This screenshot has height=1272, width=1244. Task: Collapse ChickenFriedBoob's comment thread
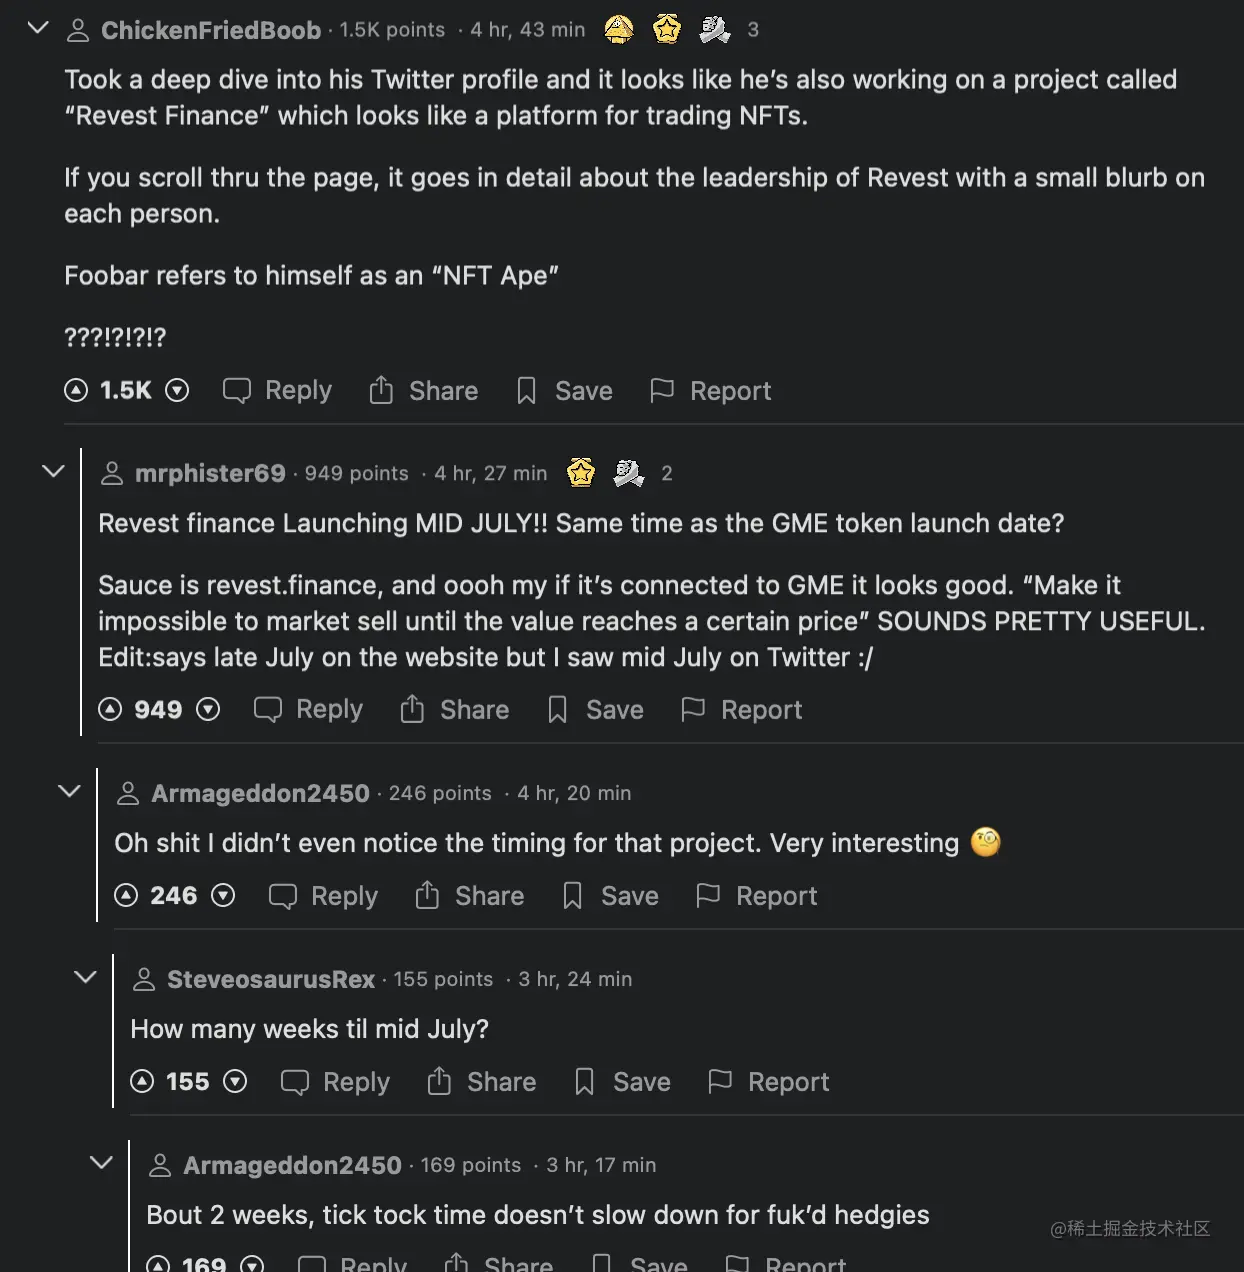point(38,28)
